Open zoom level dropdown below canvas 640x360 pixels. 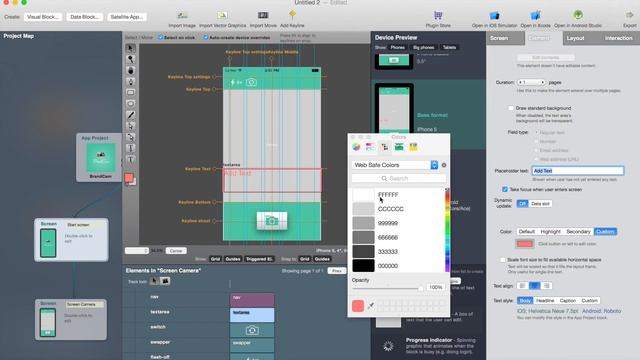tap(137, 251)
